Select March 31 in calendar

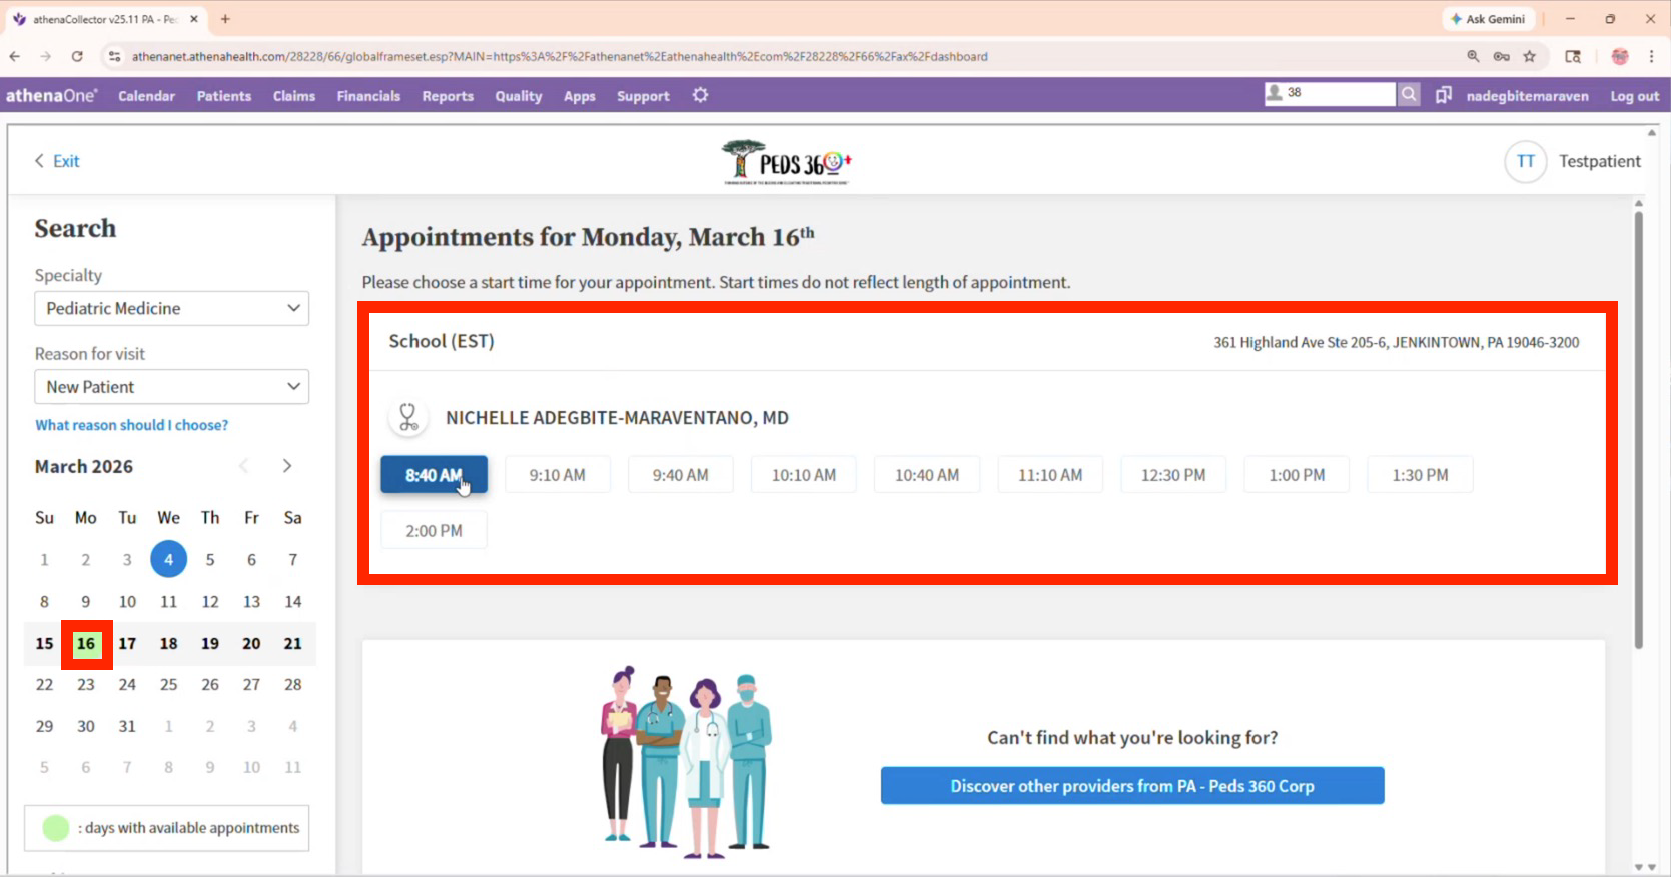tap(127, 727)
